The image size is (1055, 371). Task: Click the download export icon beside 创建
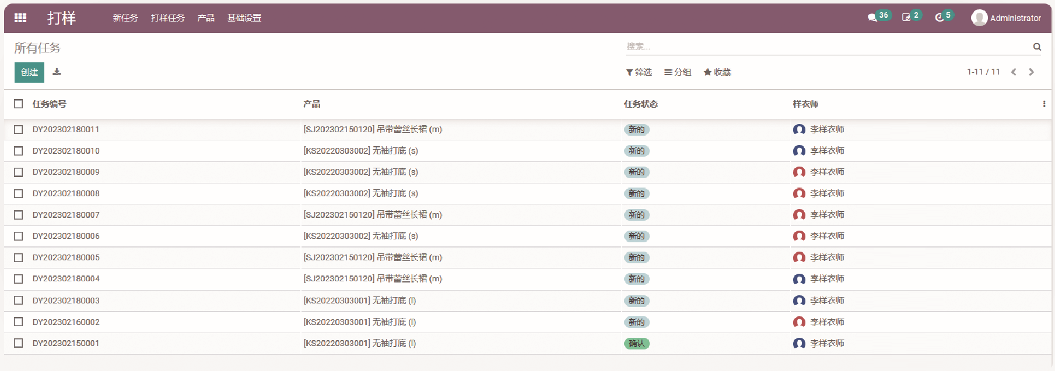pos(57,72)
